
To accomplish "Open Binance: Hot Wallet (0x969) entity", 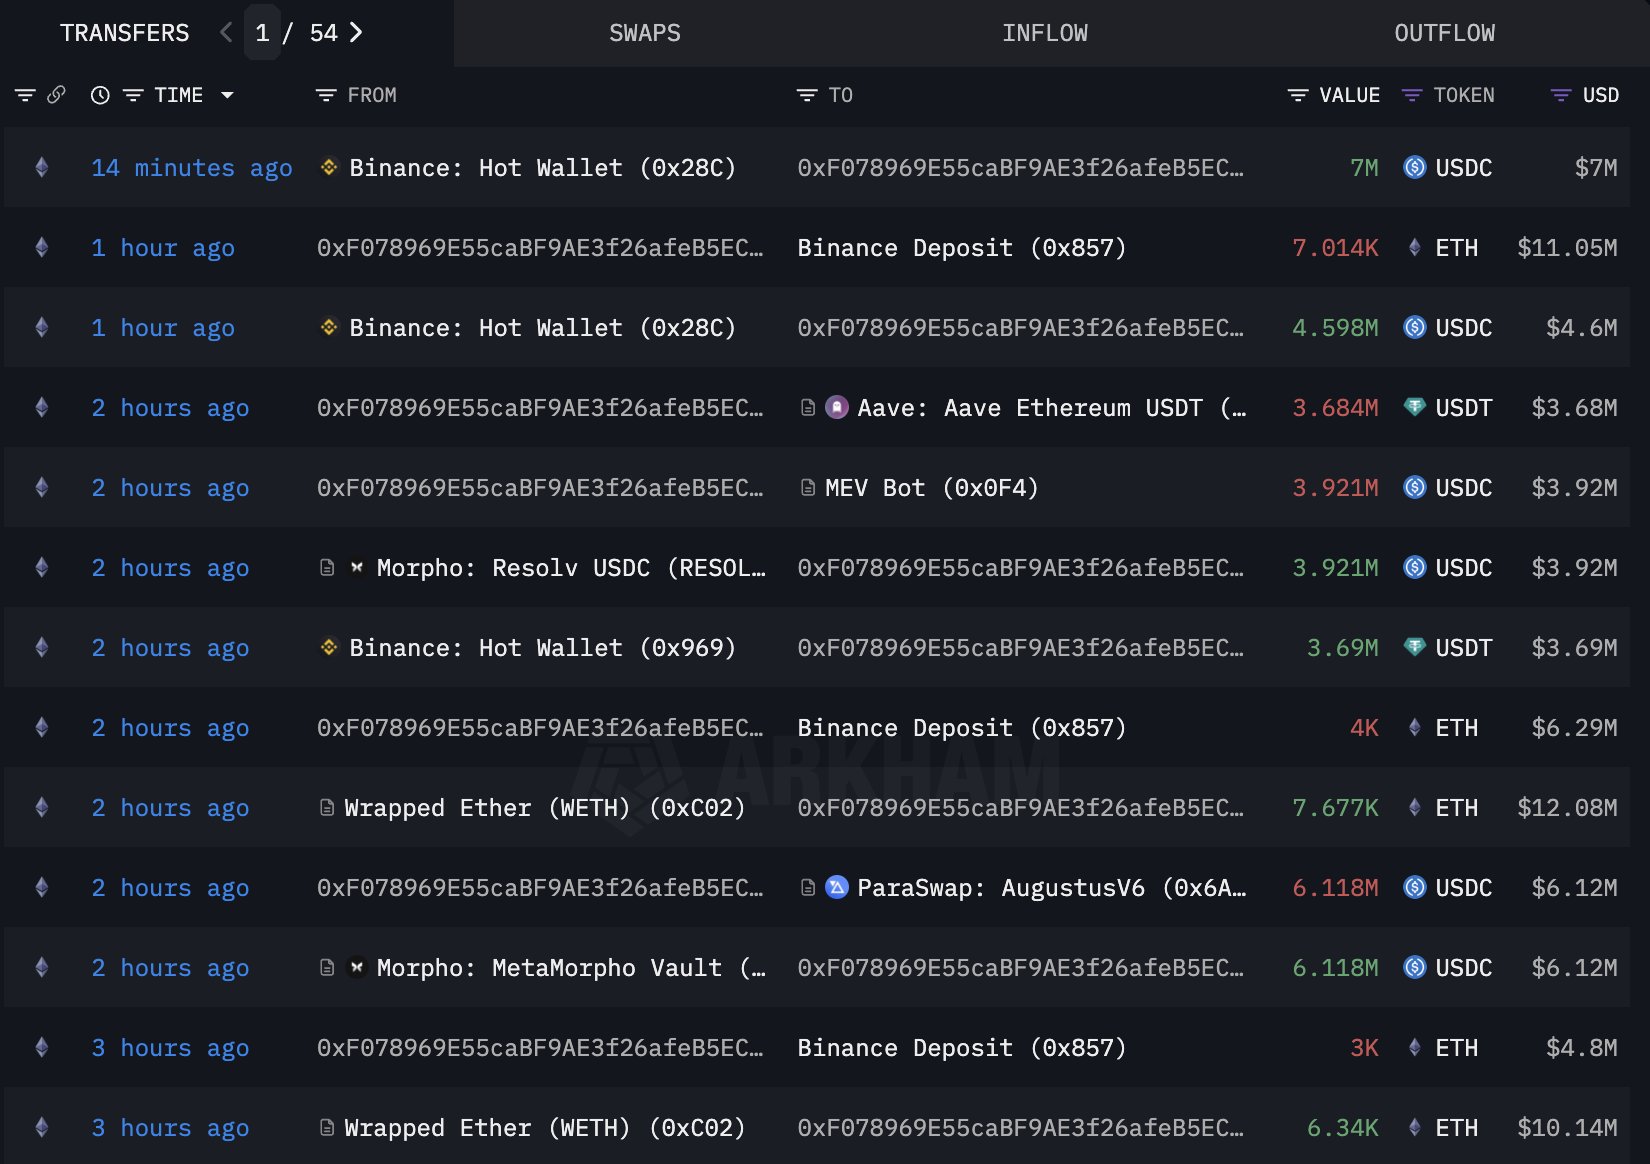I will coord(542,647).
